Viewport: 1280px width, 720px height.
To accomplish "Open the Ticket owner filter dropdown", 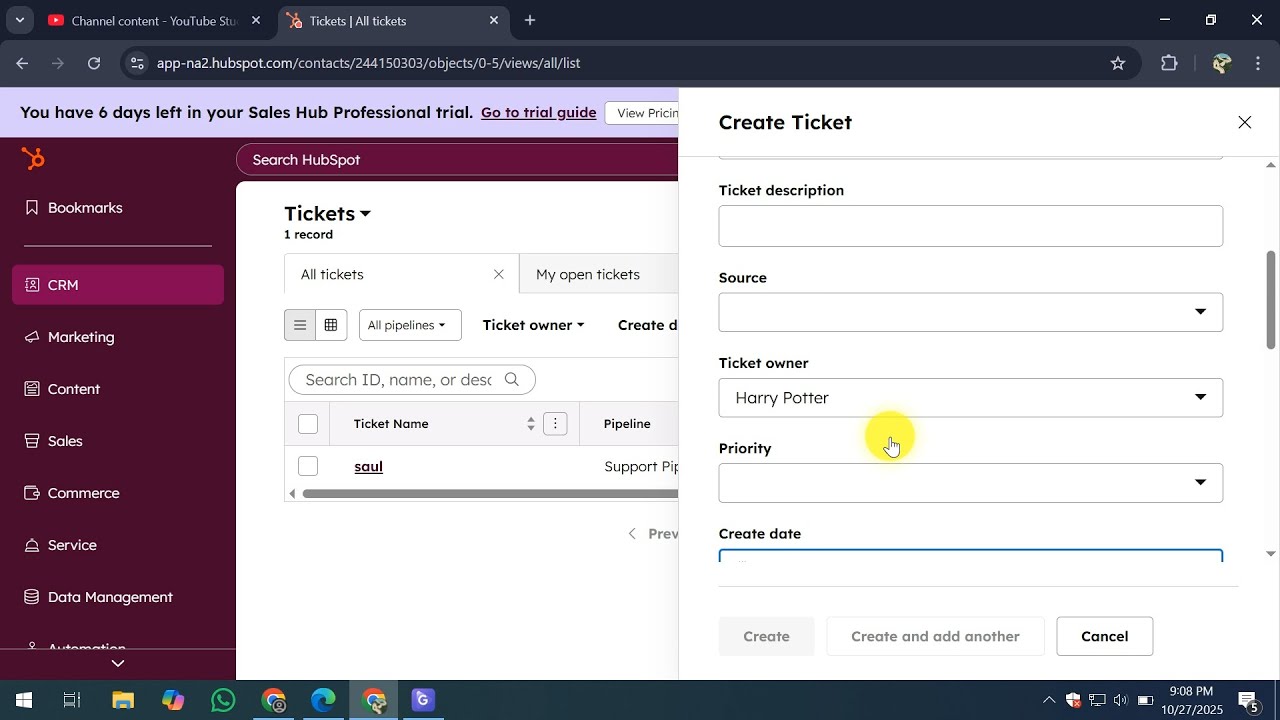I will [x=533, y=325].
